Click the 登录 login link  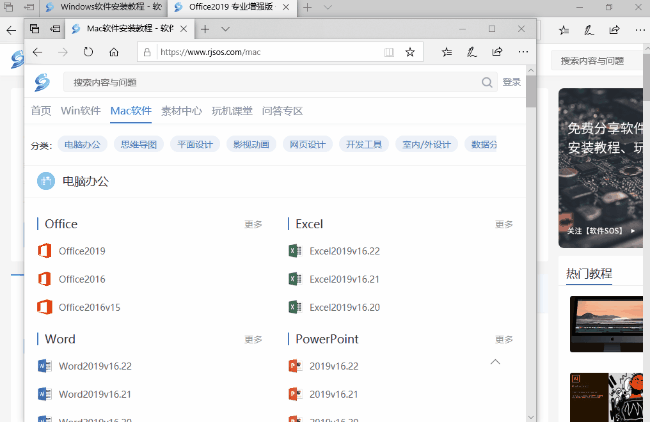click(x=512, y=82)
